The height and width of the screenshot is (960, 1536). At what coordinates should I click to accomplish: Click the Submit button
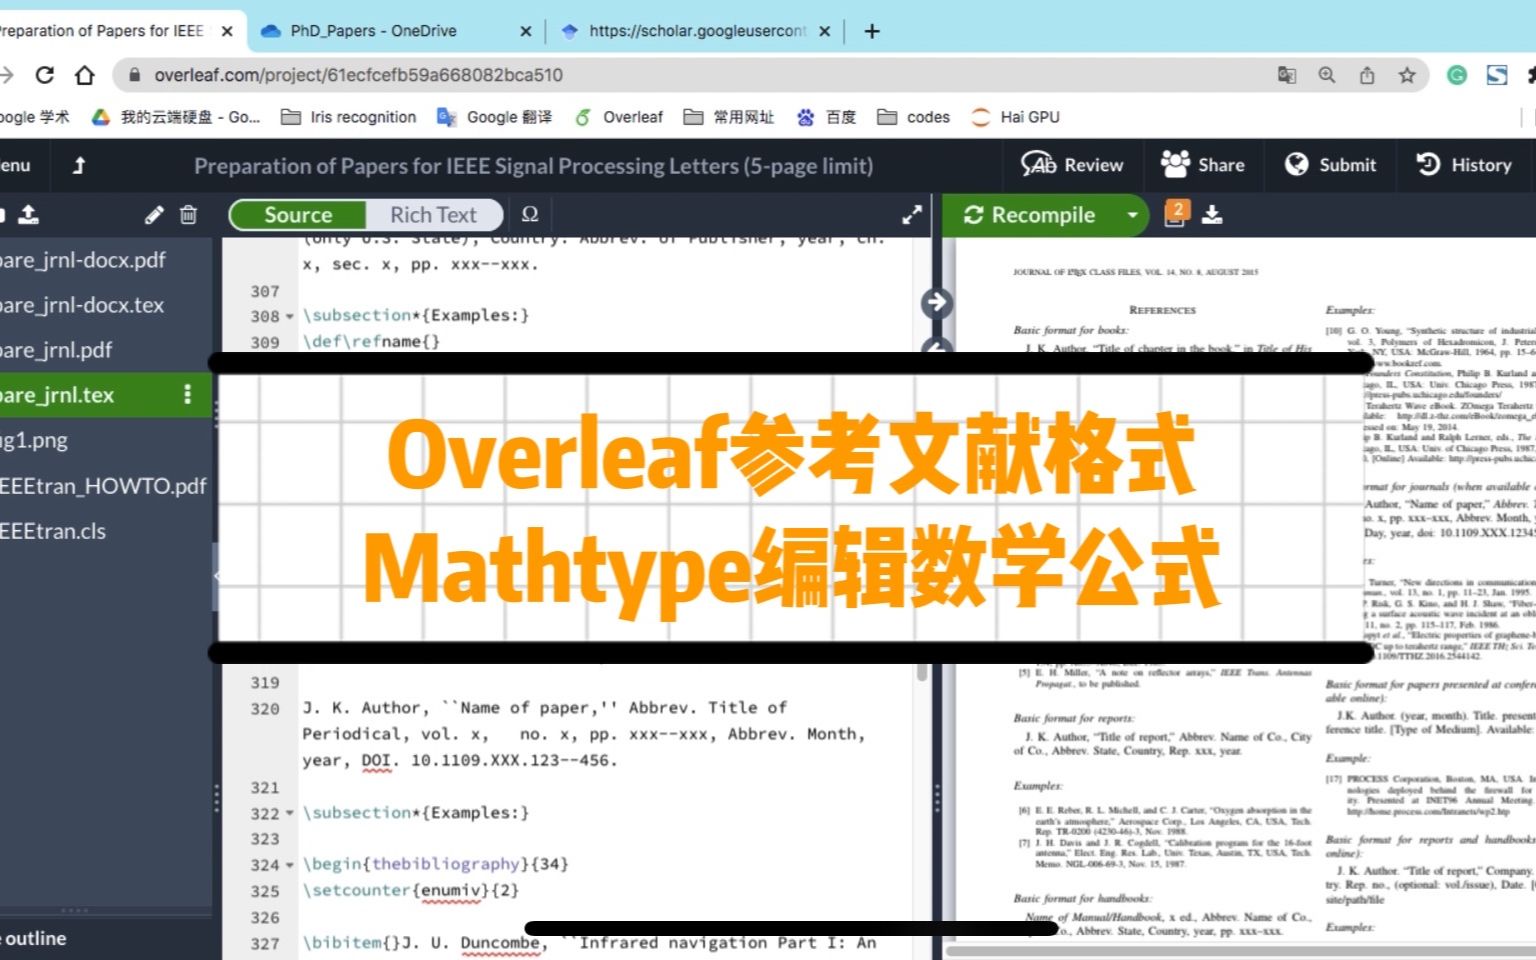click(x=1331, y=165)
